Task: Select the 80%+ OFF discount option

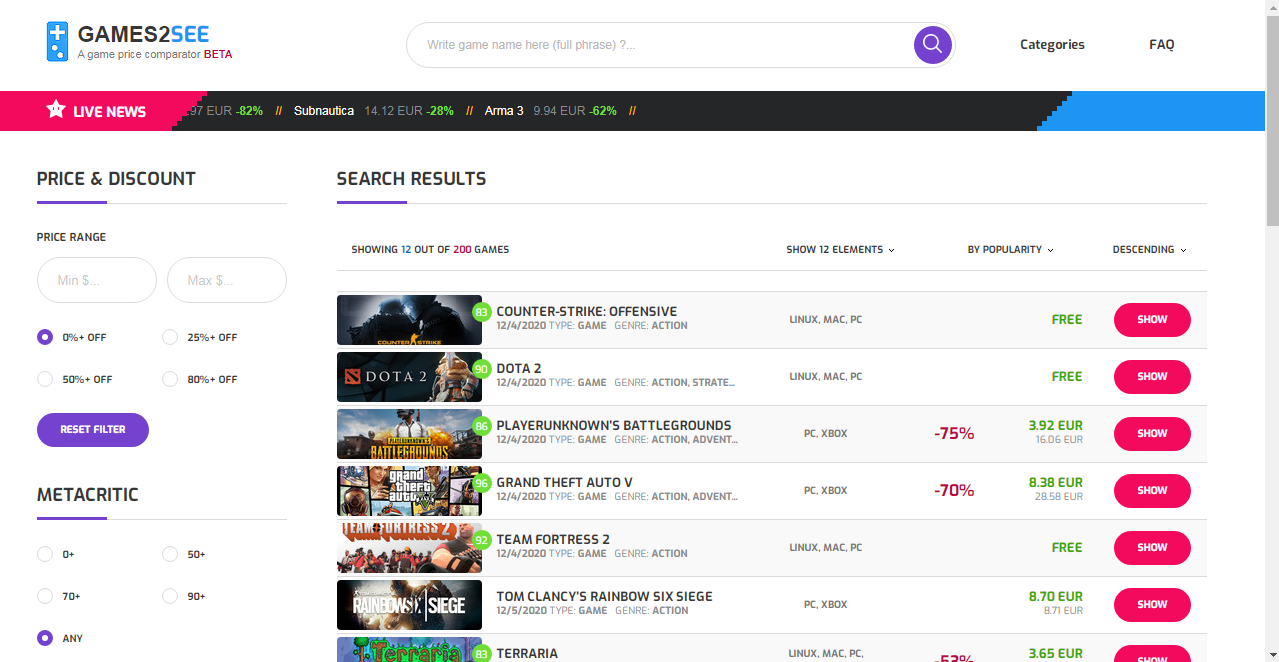Action: point(170,379)
